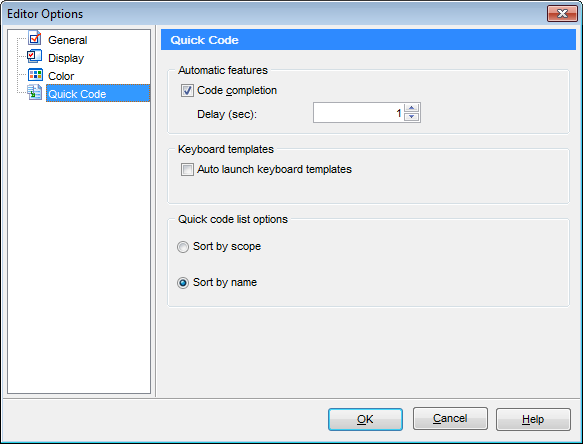
Task: Open the Display options page
Action: pyautogui.click(x=66, y=58)
